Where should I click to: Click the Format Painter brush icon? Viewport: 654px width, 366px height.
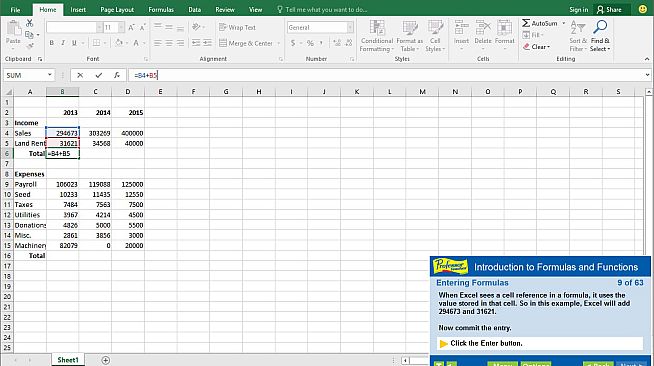pos(29,45)
